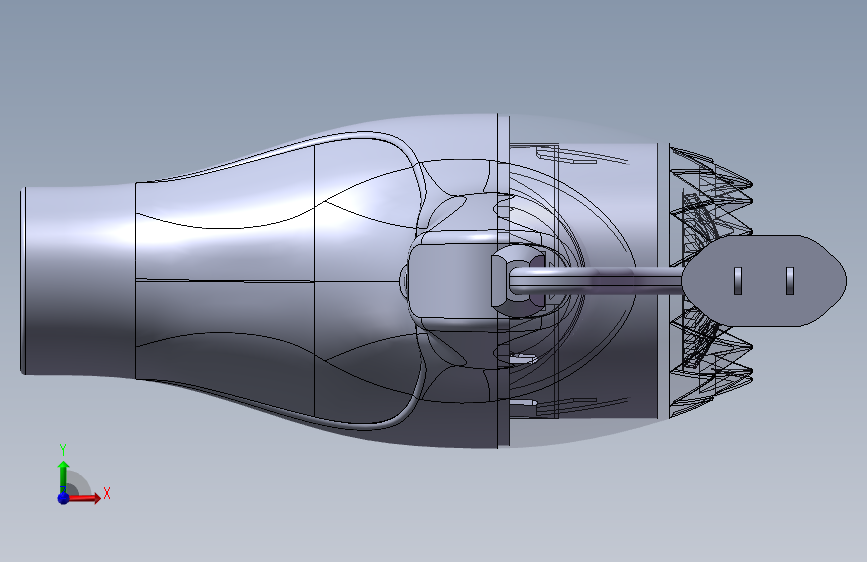The height and width of the screenshot is (562, 867).
Task: Select the left prong slot on the plug
Action: tap(738, 280)
